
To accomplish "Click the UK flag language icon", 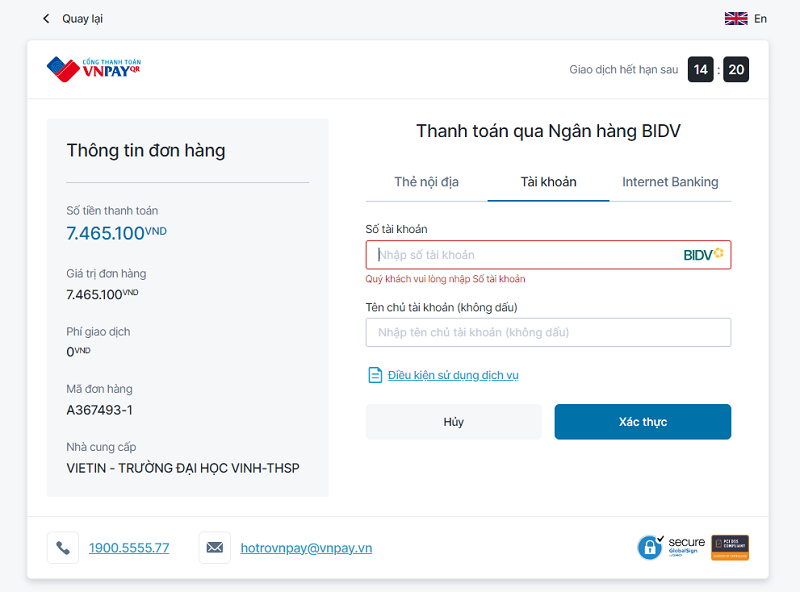I will click(736, 19).
